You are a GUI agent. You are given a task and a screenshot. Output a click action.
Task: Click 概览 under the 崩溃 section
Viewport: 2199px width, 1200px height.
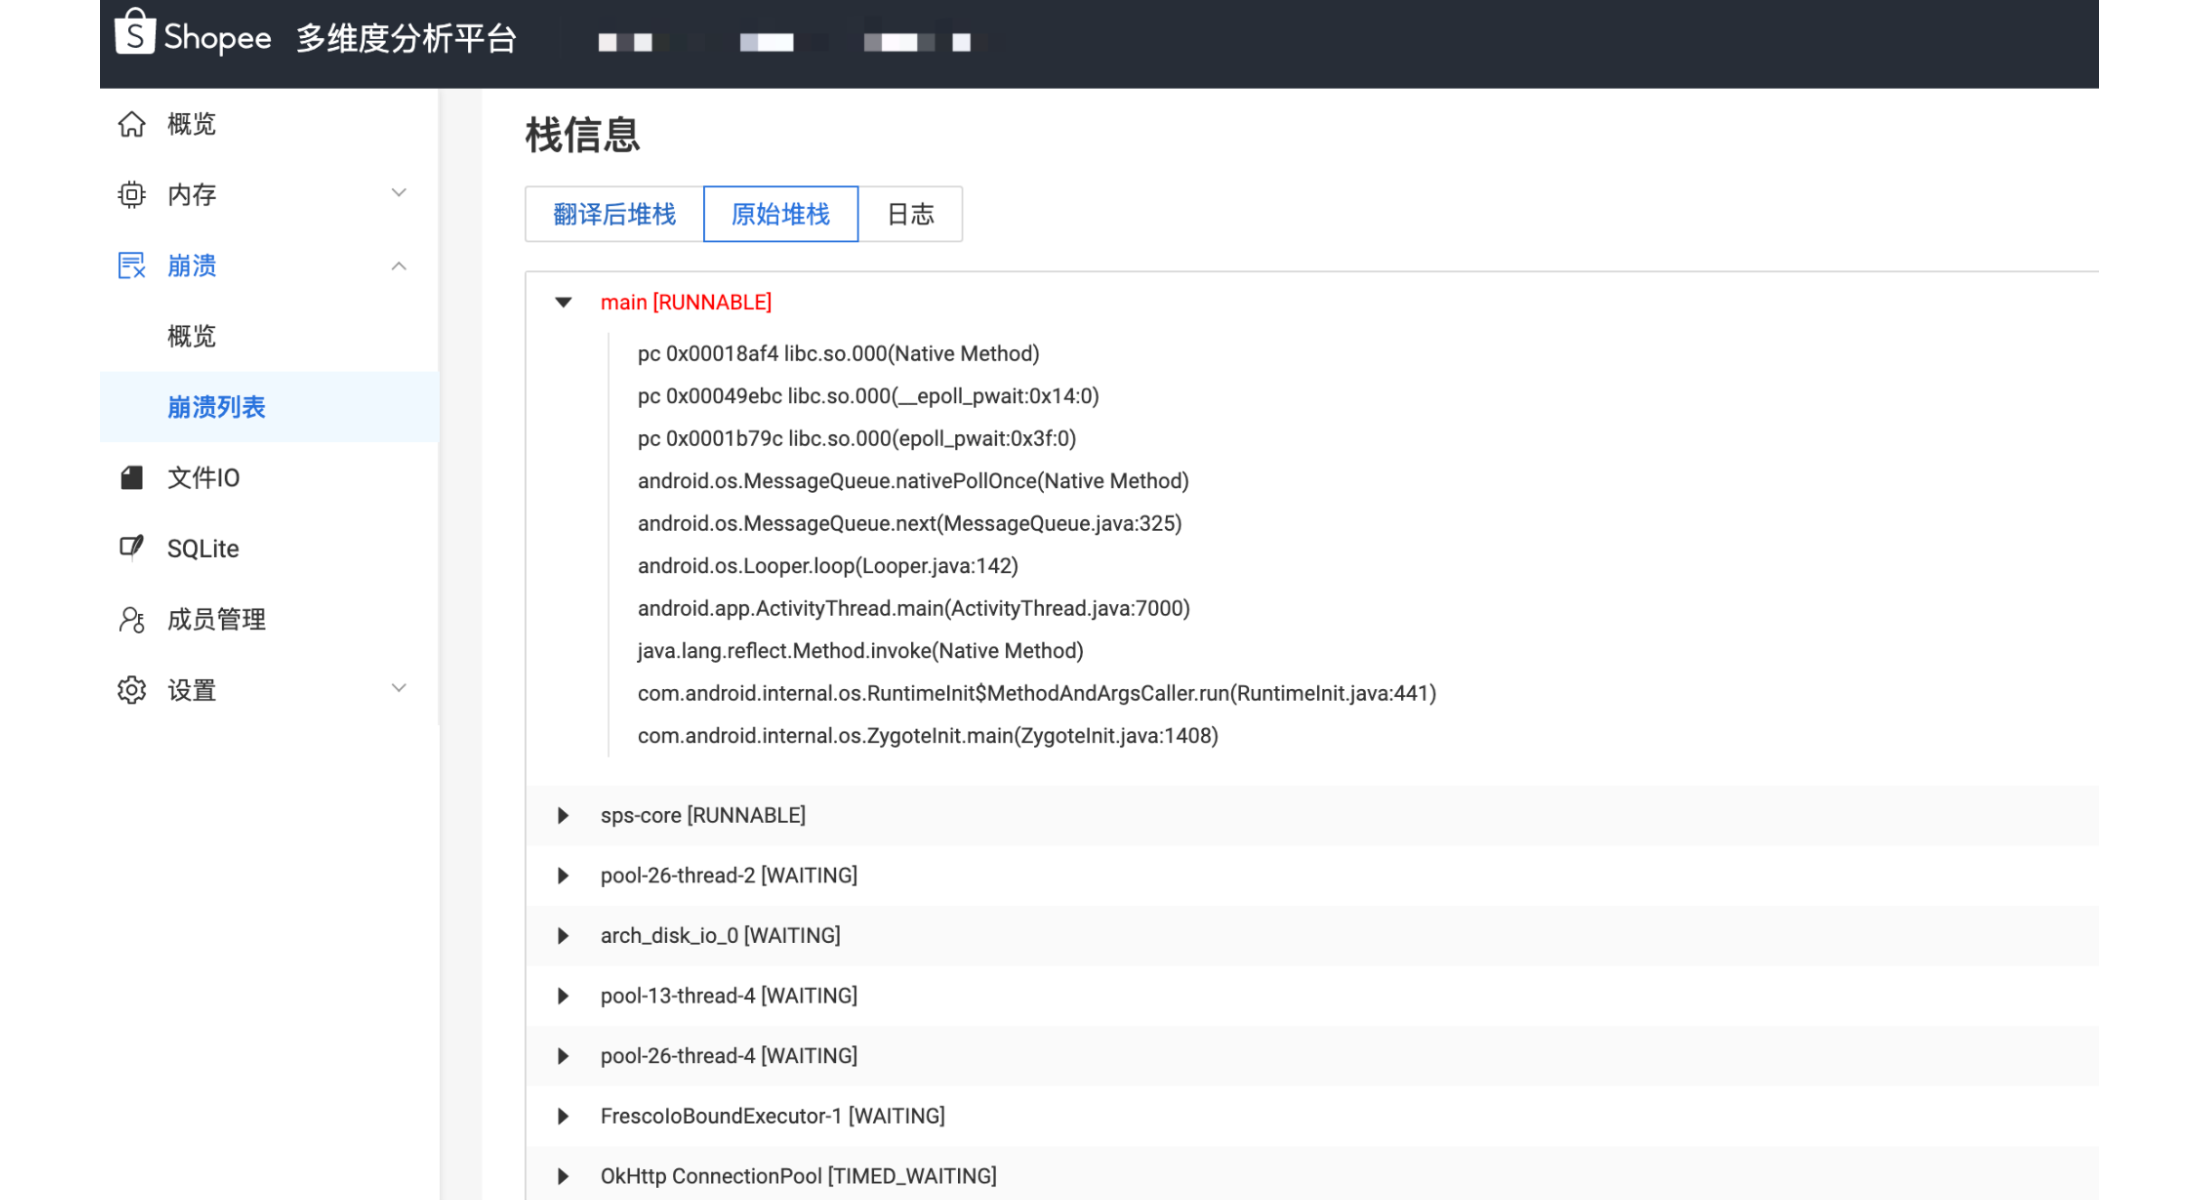[x=191, y=336]
